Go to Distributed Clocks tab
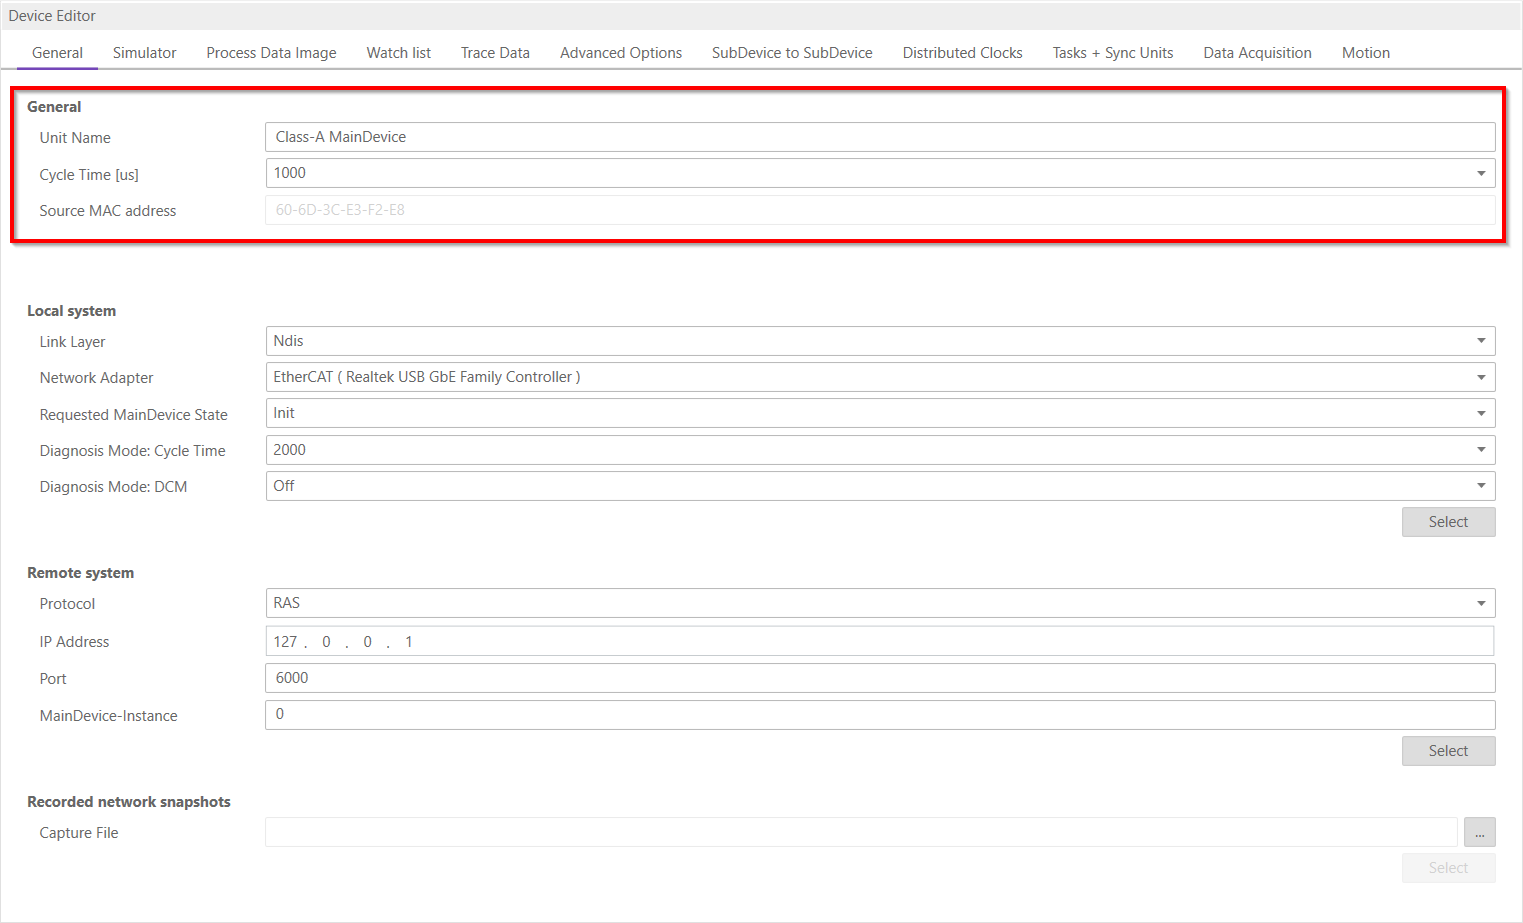 click(x=962, y=53)
